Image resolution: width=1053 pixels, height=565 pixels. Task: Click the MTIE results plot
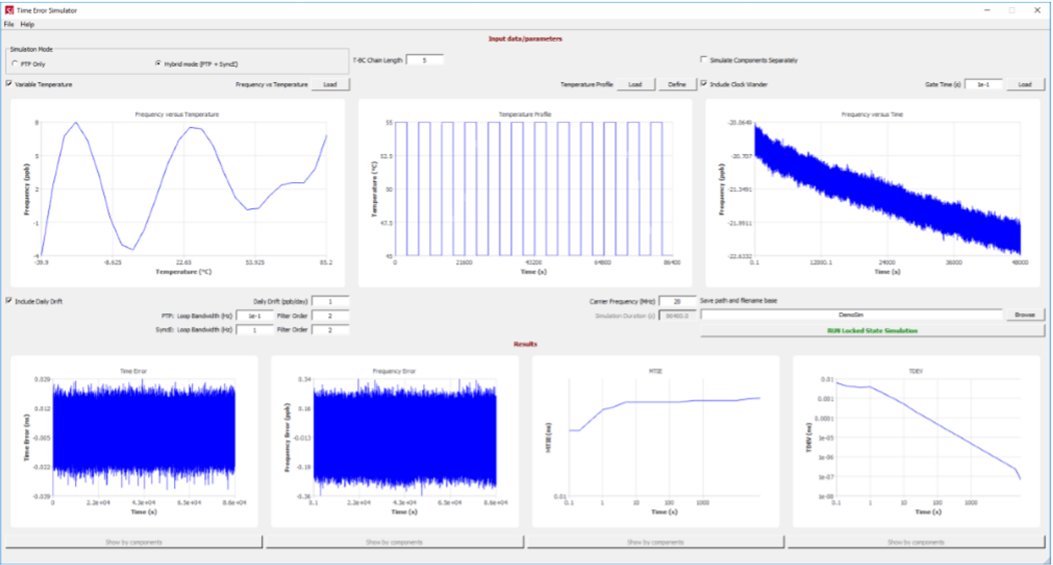click(x=655, y=441)
